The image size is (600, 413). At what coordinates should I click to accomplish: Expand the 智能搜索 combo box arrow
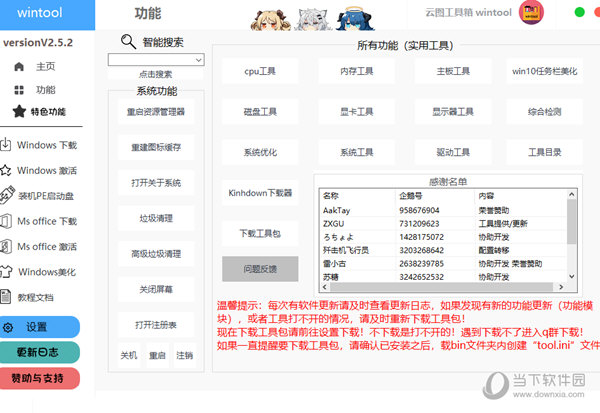[x=199, y=60]
